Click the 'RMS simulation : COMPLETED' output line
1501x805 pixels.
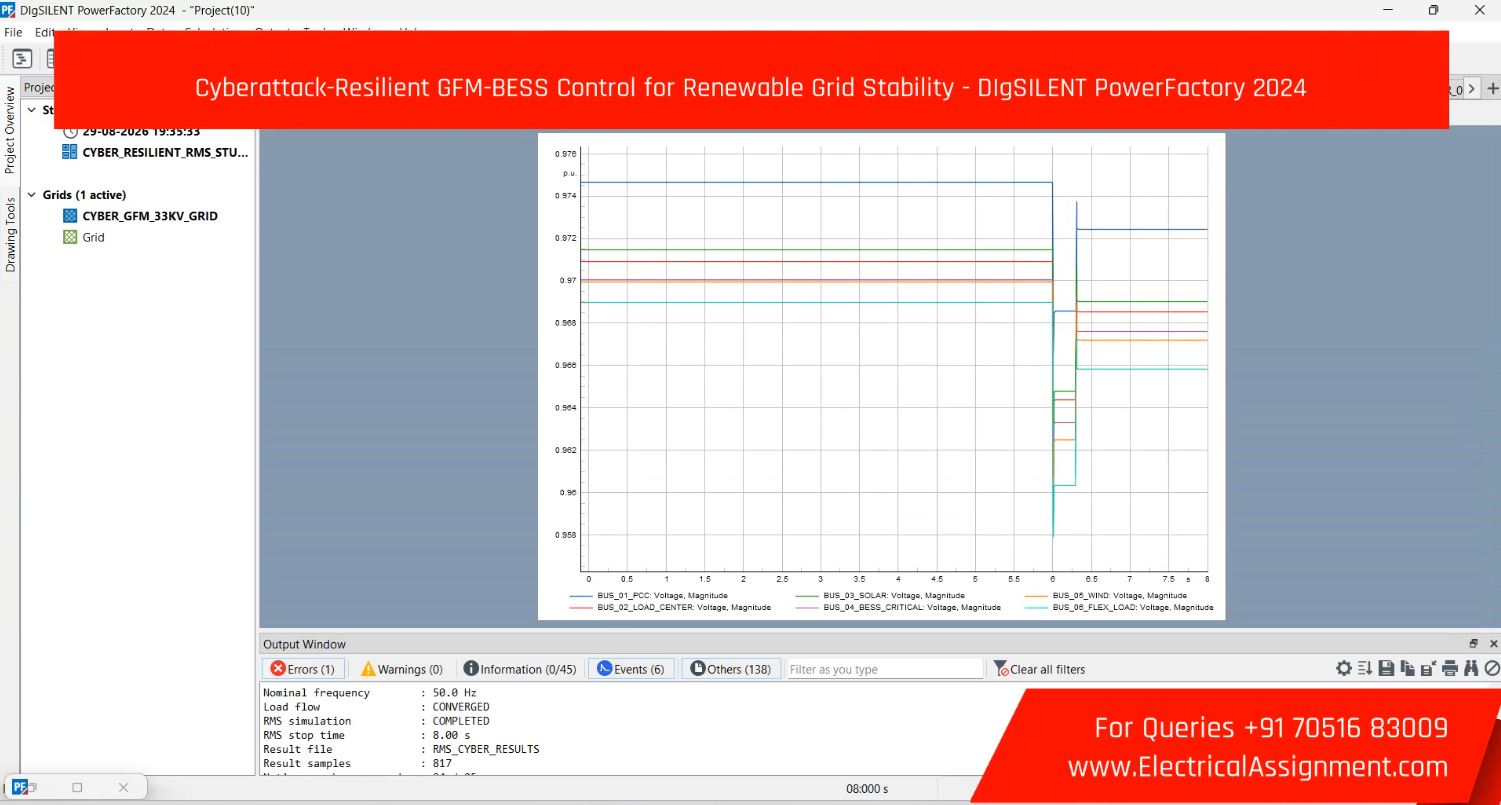coord(376,721)
